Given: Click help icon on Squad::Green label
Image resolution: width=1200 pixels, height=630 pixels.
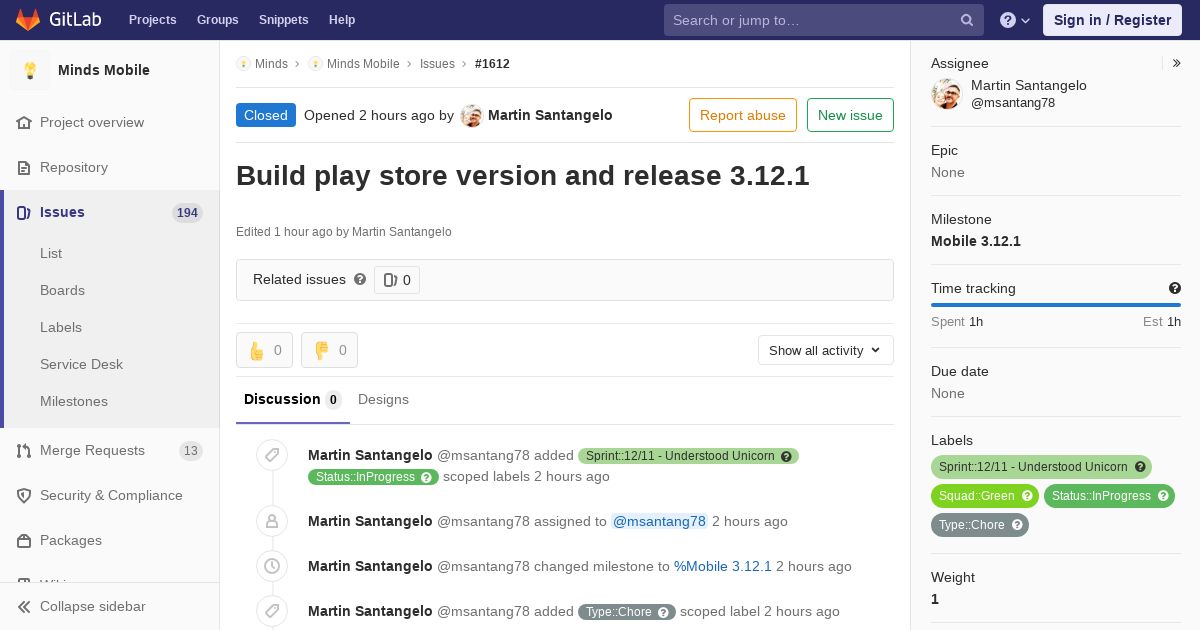Looking at the screenshot, I should pyautogui.click(x=1027, y=496).
